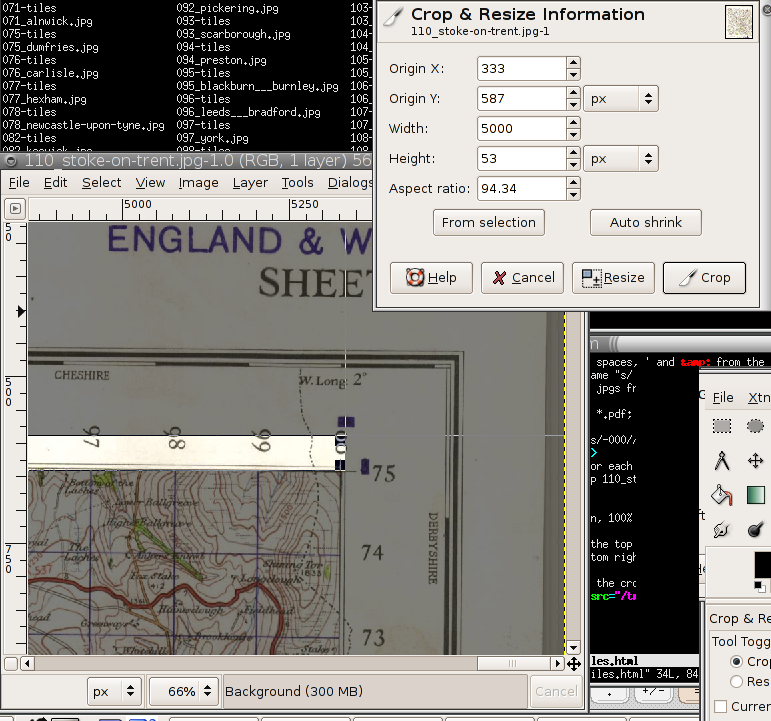Click the Resize button in crop dialog
The image size is (771, 721).
[x=613, y=278]
